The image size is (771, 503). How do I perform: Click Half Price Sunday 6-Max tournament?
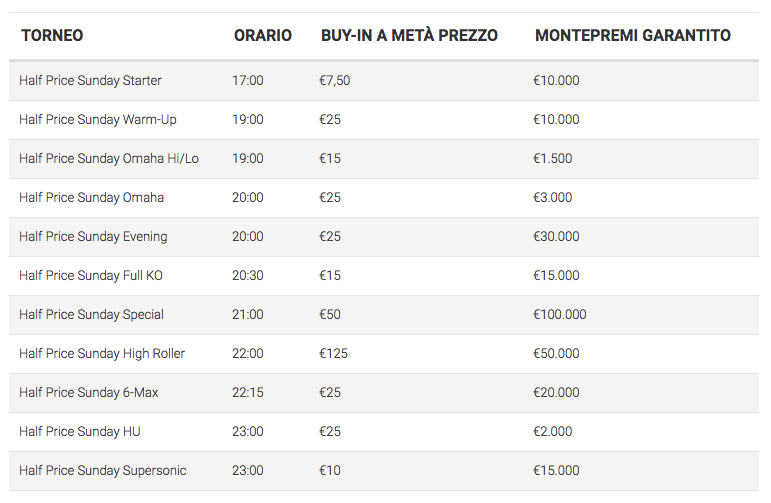pos(89,392)
